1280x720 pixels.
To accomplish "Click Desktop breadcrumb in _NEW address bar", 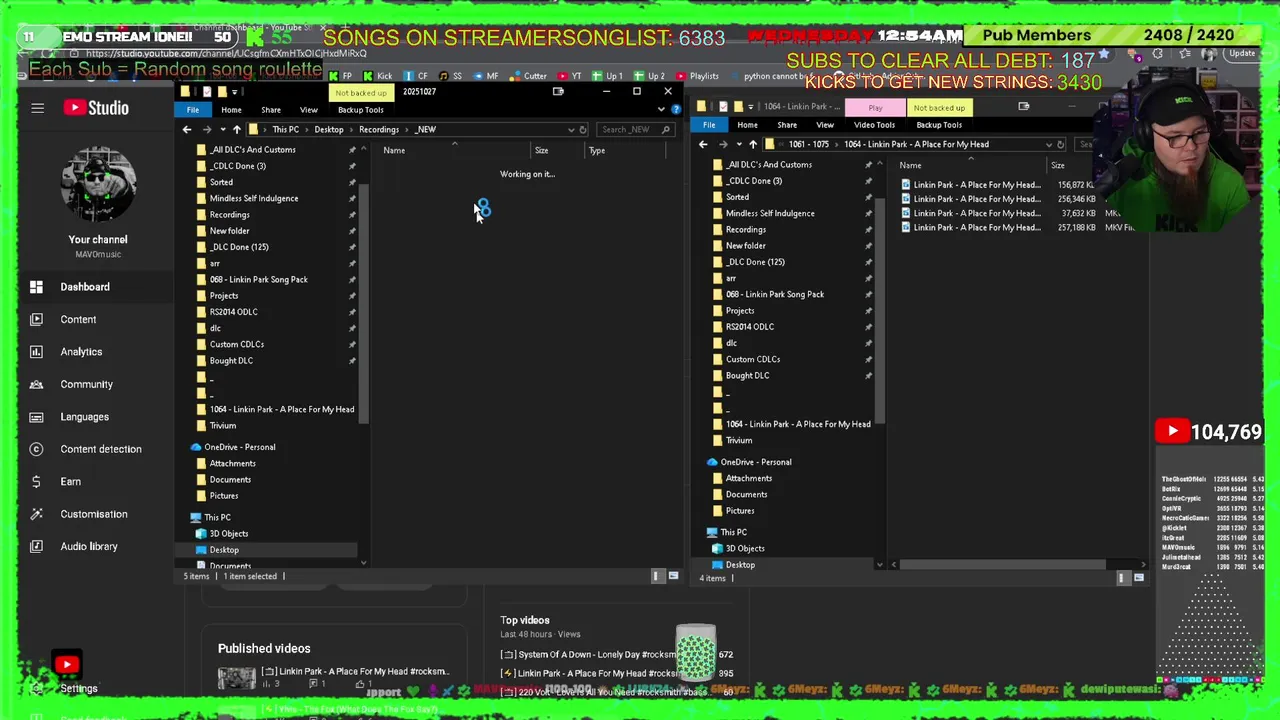I will tap(328, 129).
